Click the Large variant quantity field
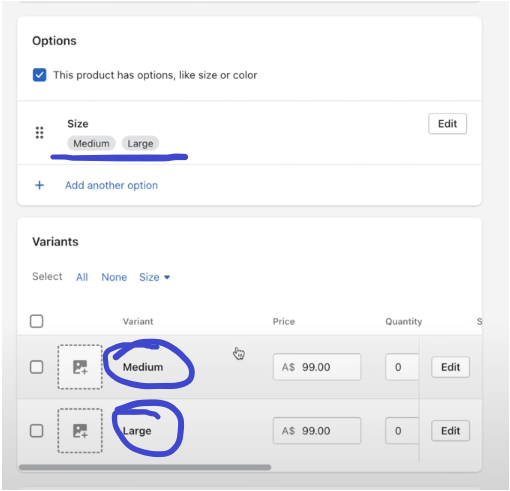Screen dimensions: 510x491 (x=402, y=431)
